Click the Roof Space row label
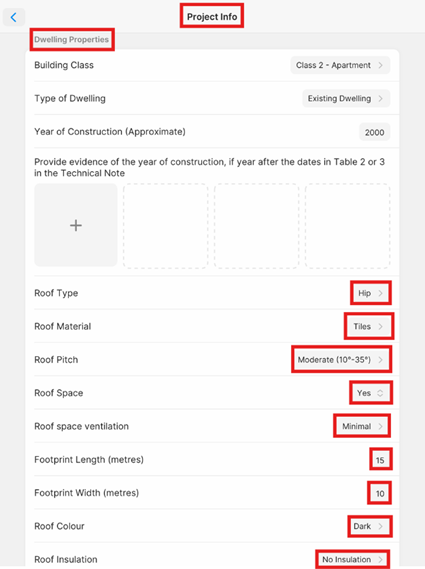The height and width of the screenshot is (569, 425). tap(59, 393)
